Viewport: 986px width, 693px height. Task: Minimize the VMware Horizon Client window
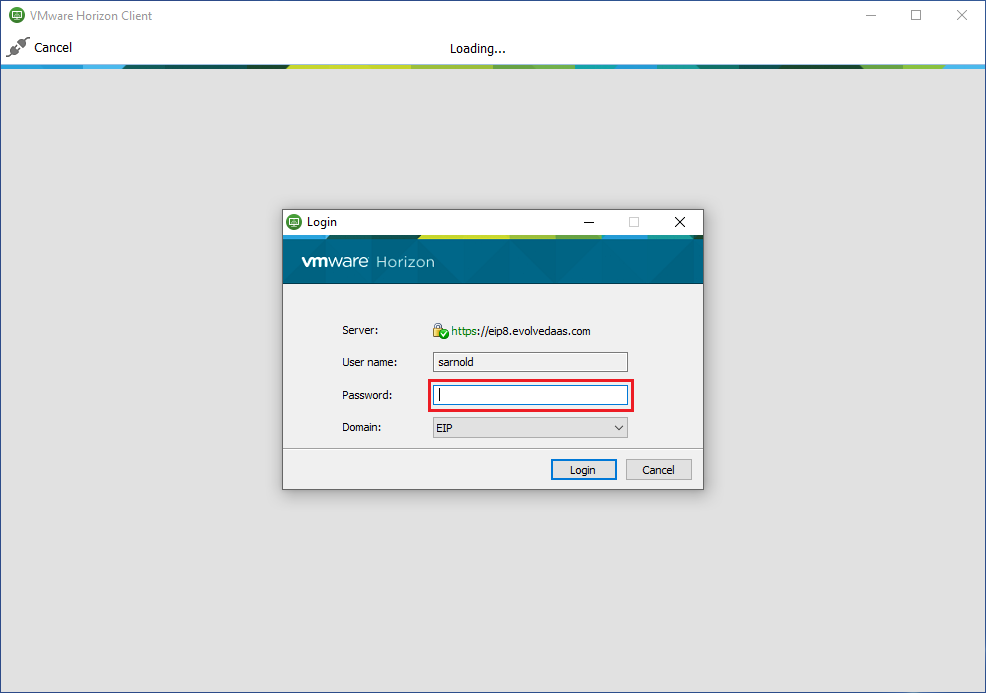point(870,16)
